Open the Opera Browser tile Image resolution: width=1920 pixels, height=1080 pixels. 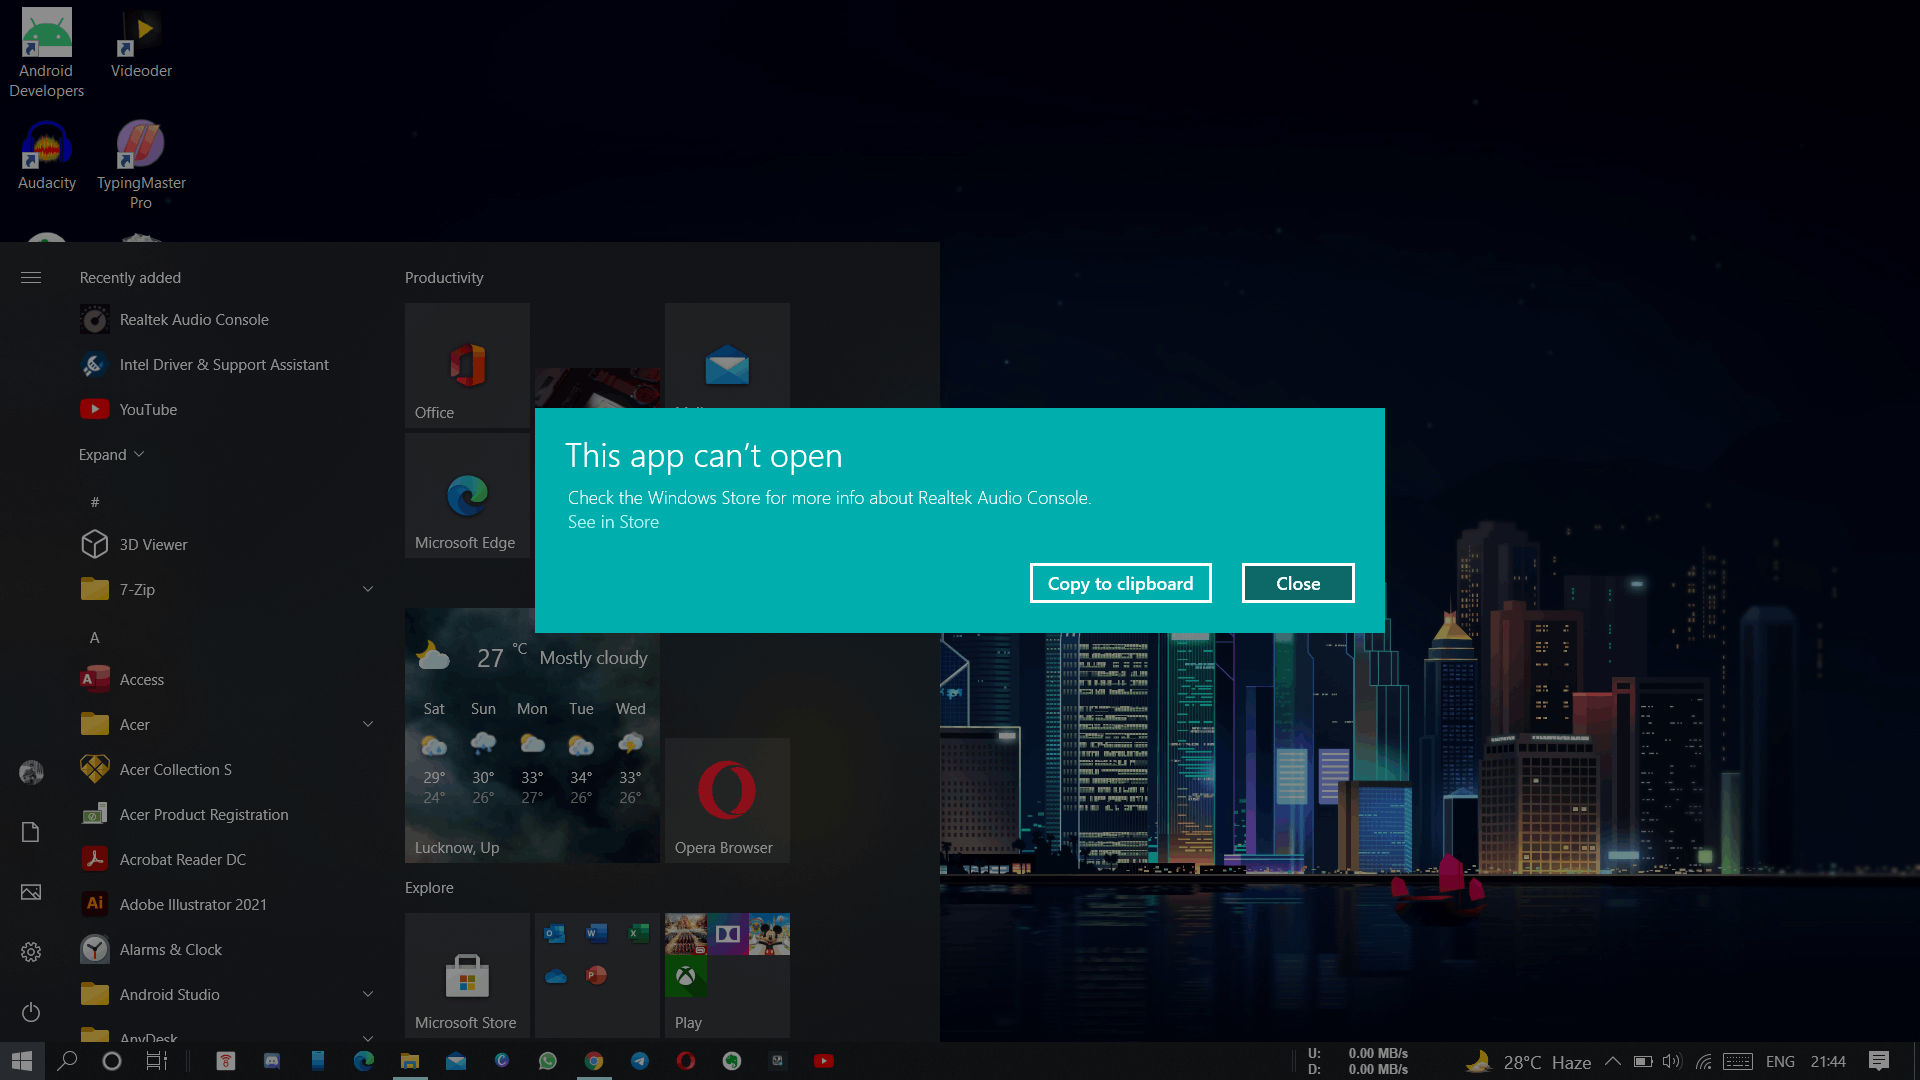727,800
